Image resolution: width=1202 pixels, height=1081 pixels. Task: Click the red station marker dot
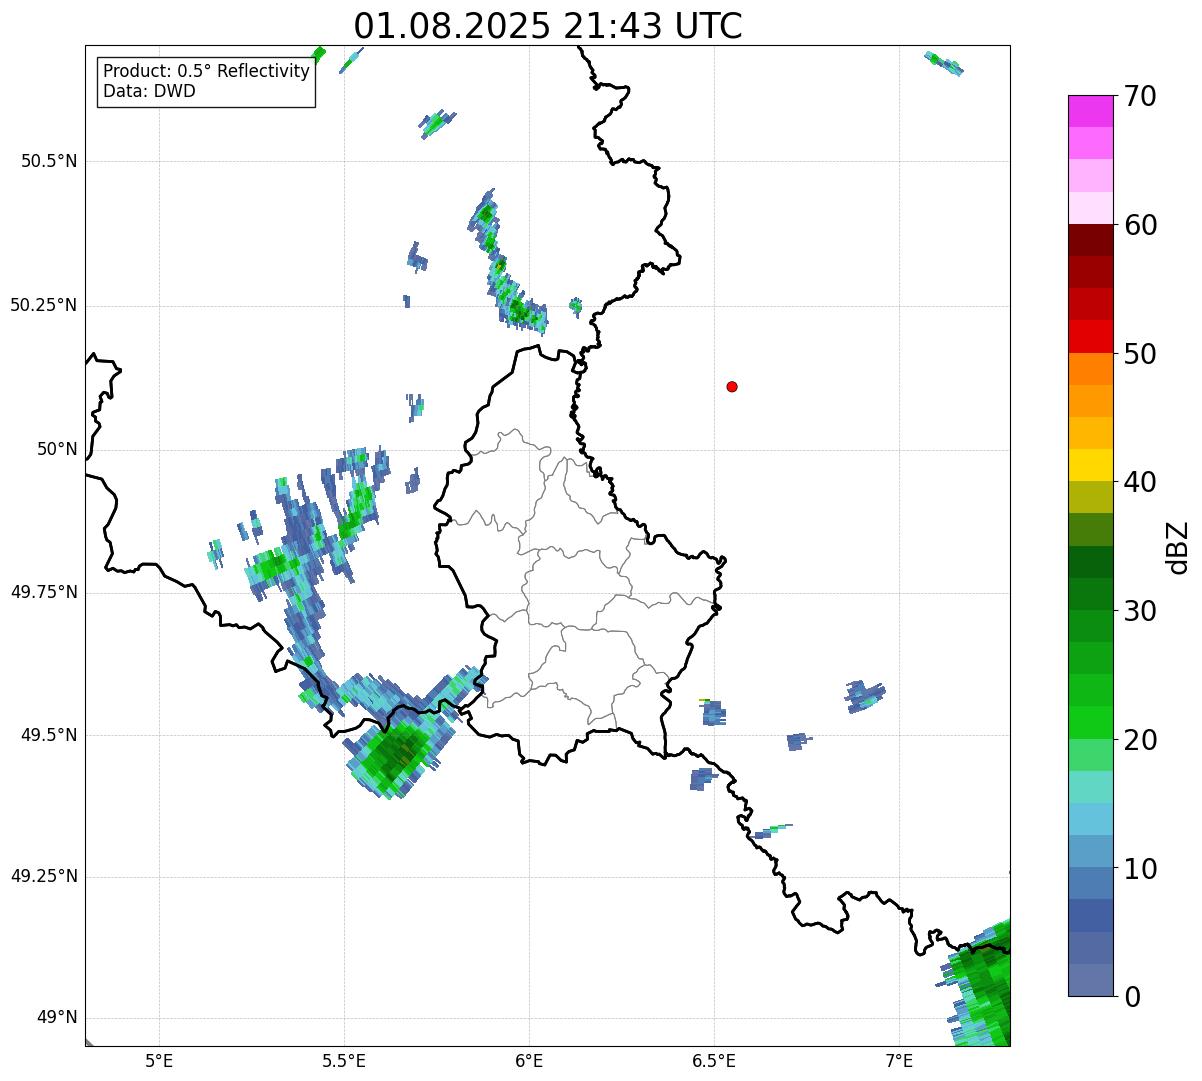pyautogui.click(x=732, y=387)
